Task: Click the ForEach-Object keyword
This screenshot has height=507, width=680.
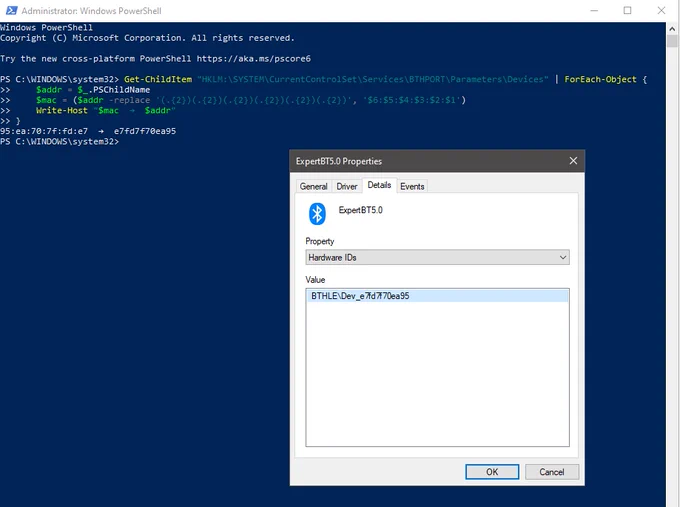Action: [x=600, y=79]
